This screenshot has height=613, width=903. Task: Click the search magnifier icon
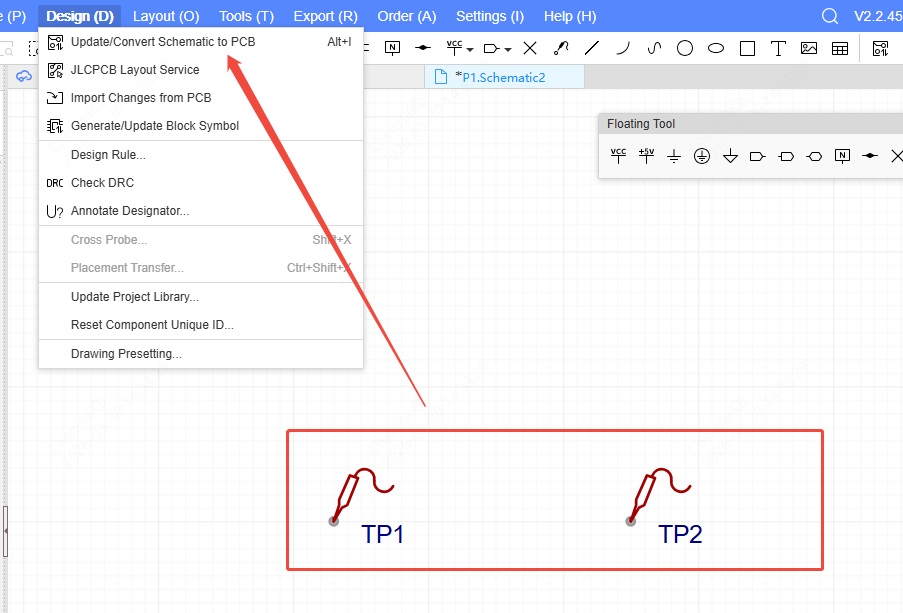click(x=829, y=16)
